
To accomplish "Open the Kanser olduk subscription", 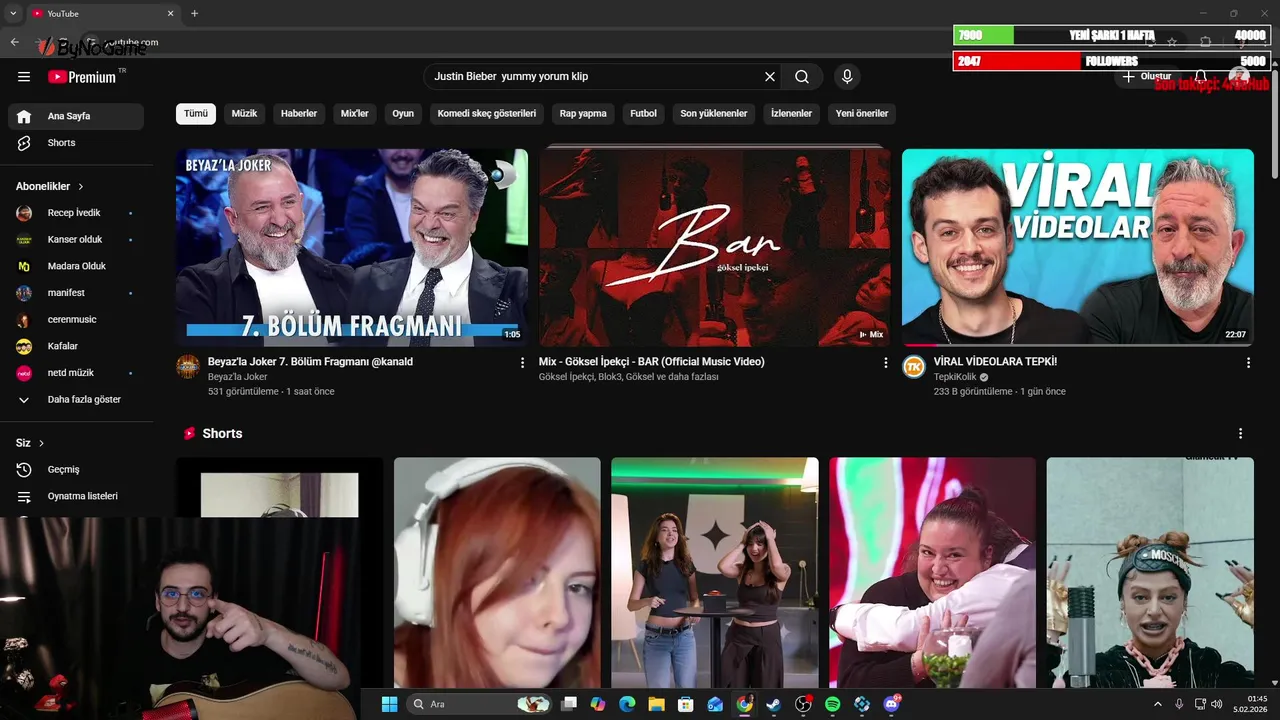I will [76, 240].
